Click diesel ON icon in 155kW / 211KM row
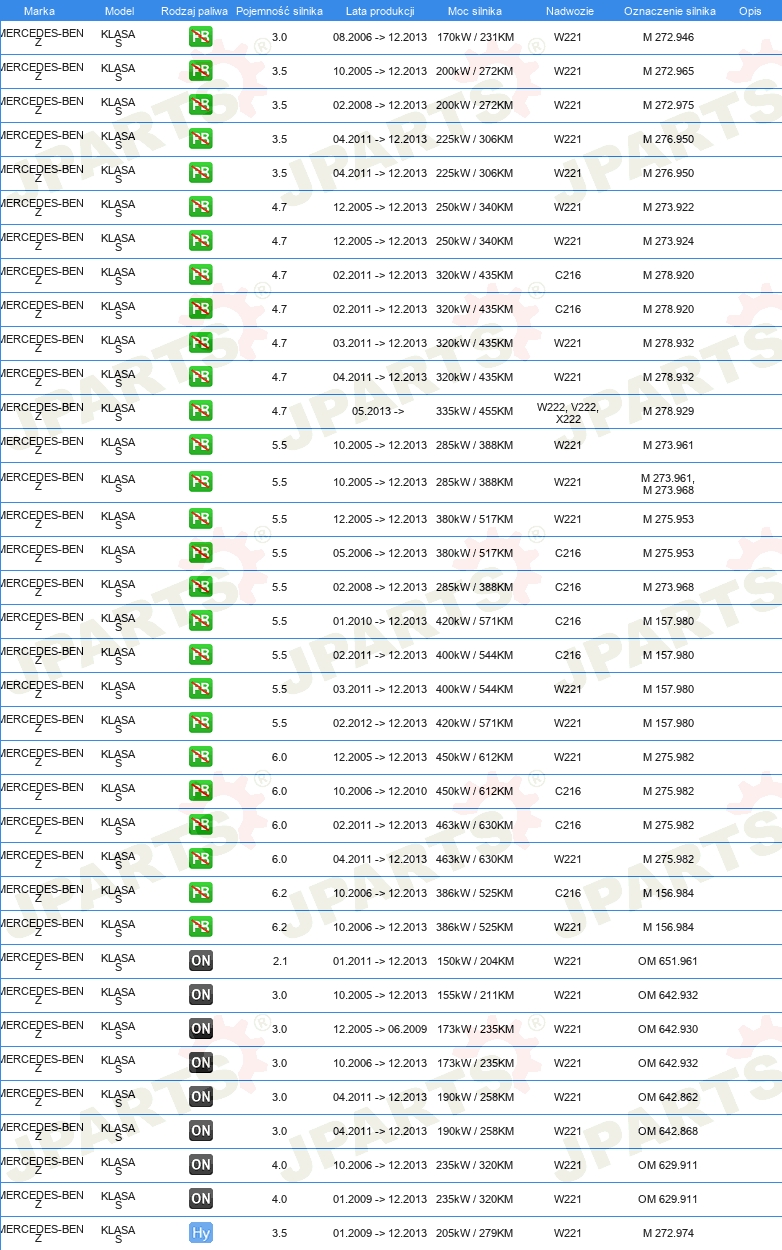 click(200, 996)
